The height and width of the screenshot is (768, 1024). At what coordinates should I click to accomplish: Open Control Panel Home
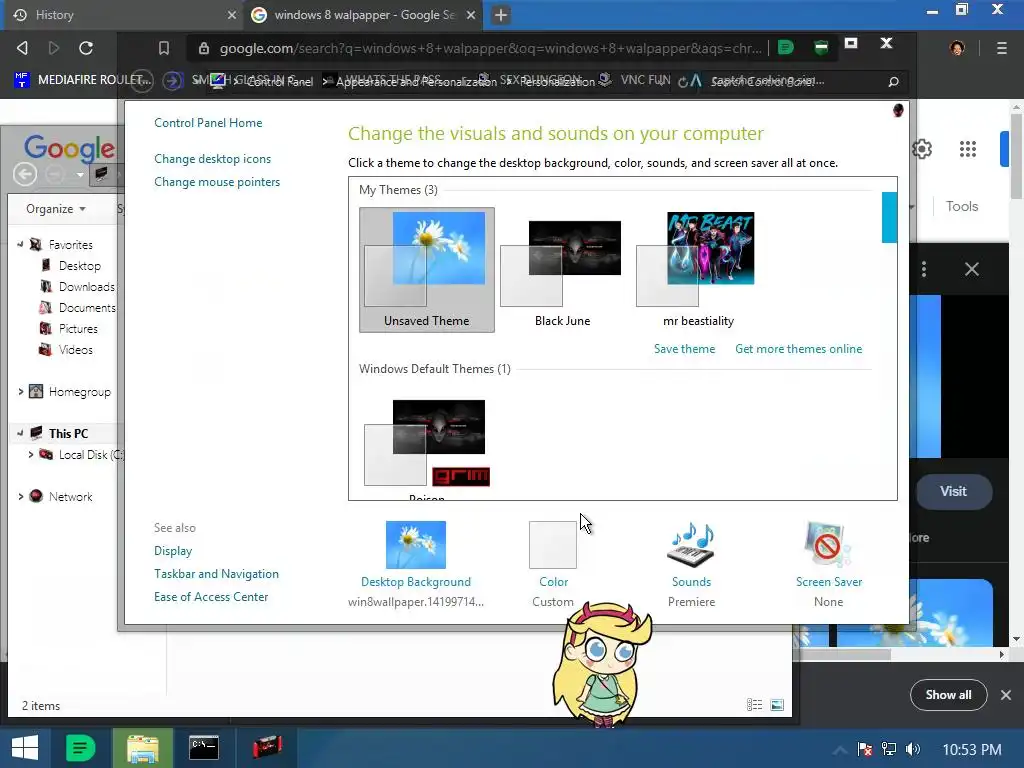[x=208, y=123]
